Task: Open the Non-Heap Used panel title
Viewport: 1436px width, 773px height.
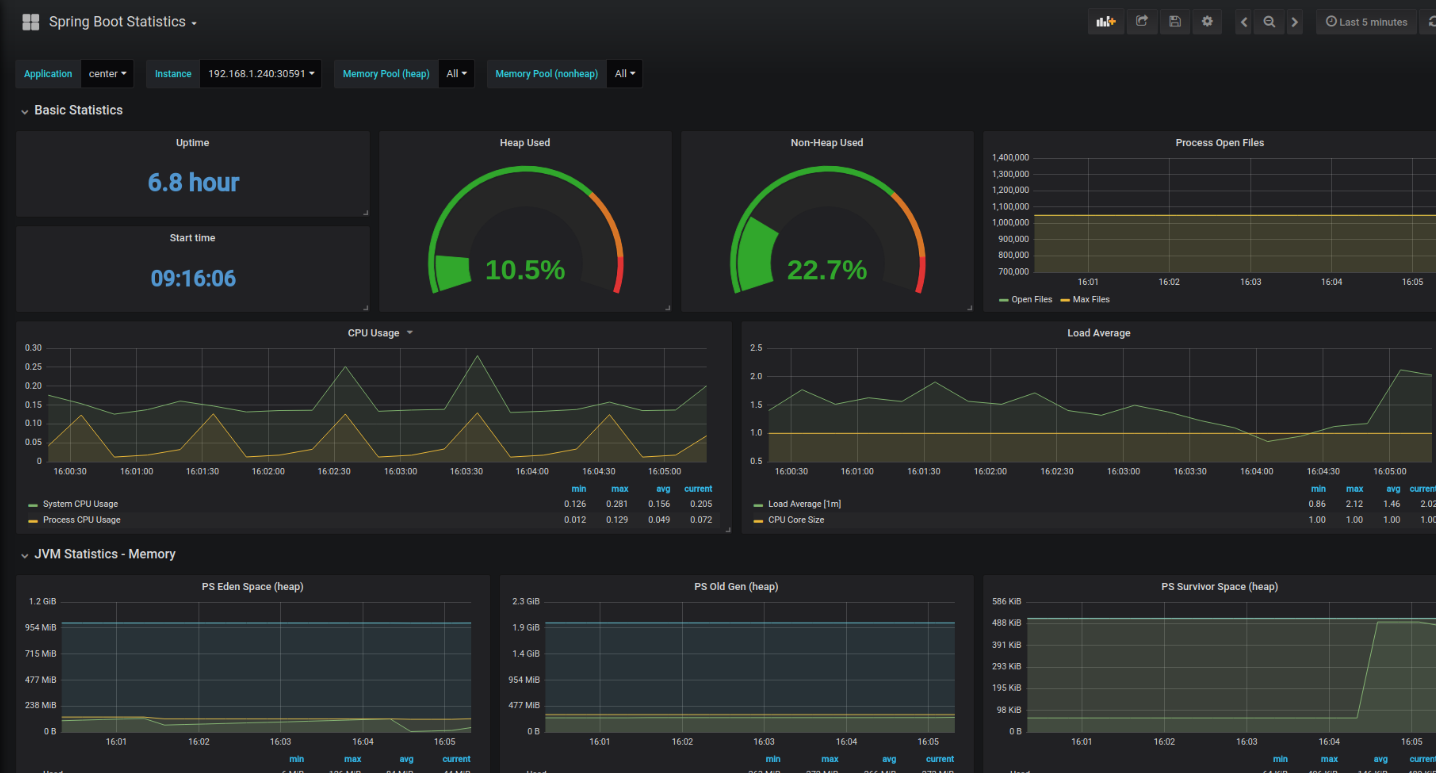Action: point(827,143)
